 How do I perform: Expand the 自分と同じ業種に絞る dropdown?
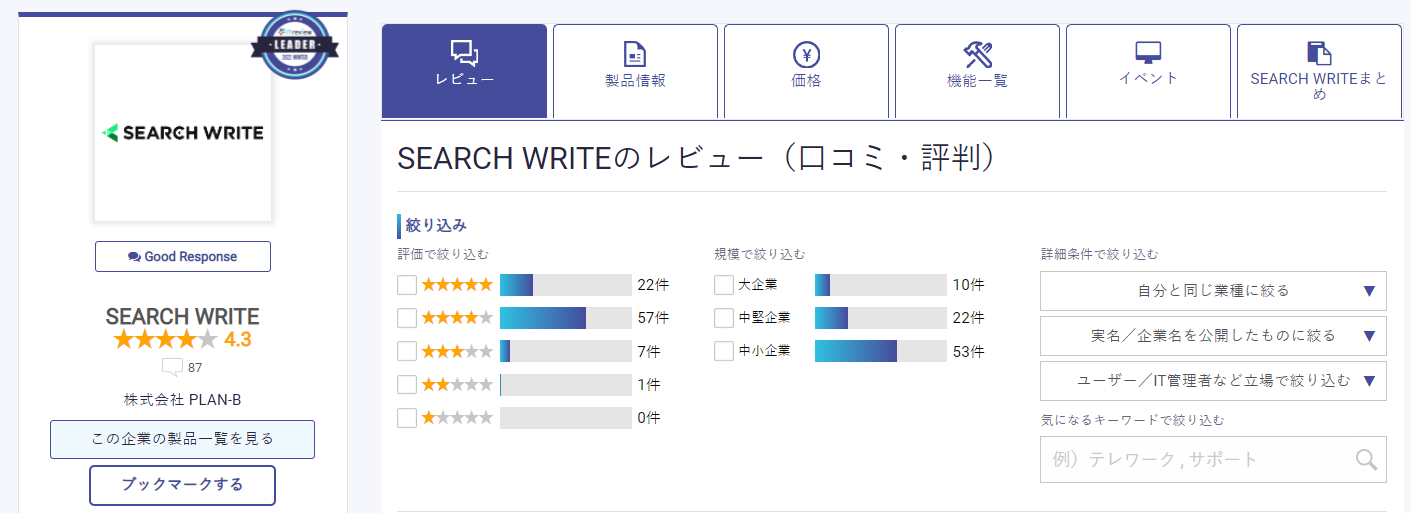pyautogui.click(x=1213, y=291)
